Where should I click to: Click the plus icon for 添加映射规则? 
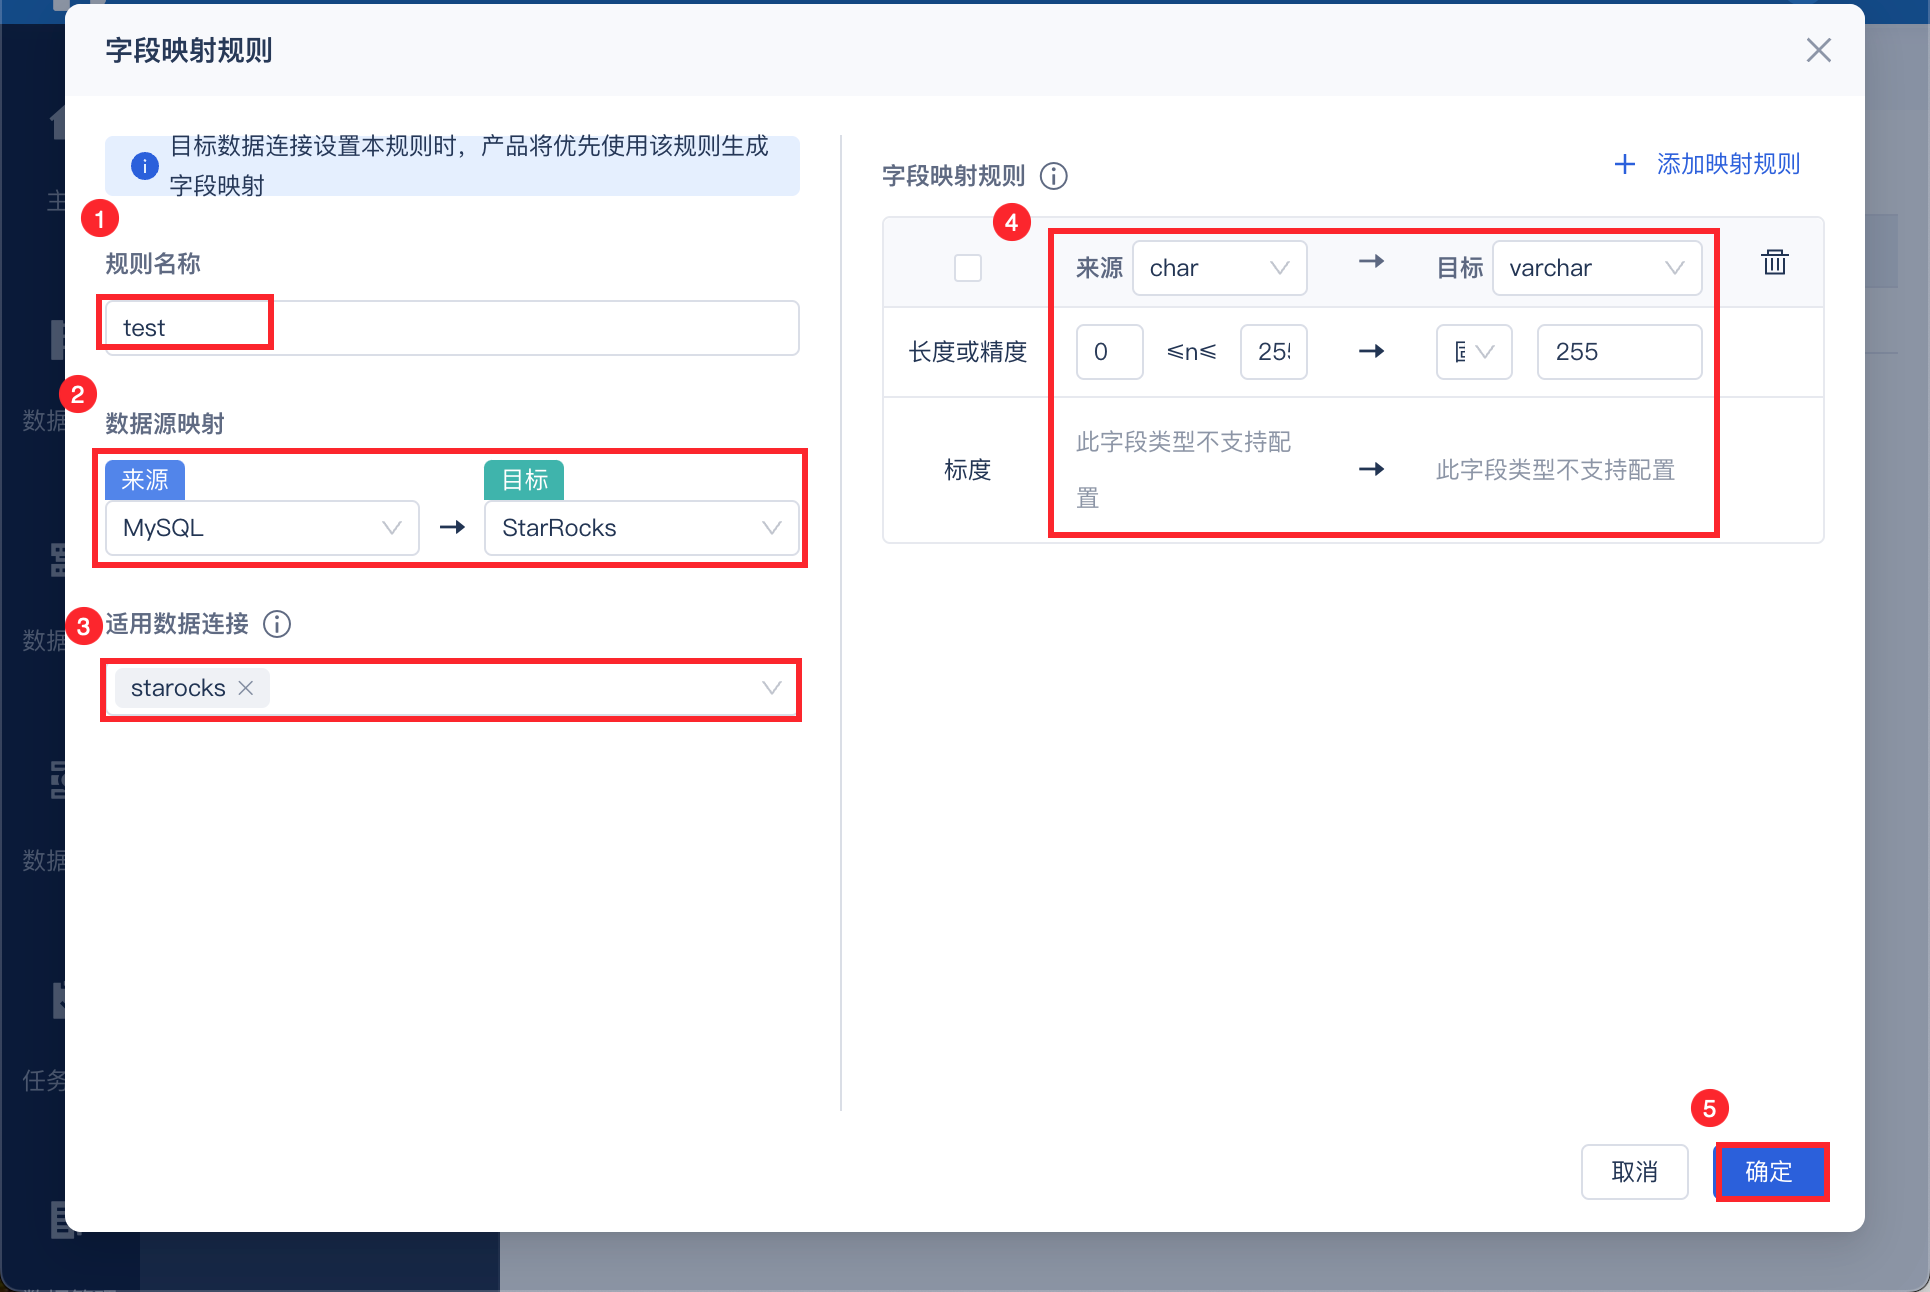point(1625,164)
